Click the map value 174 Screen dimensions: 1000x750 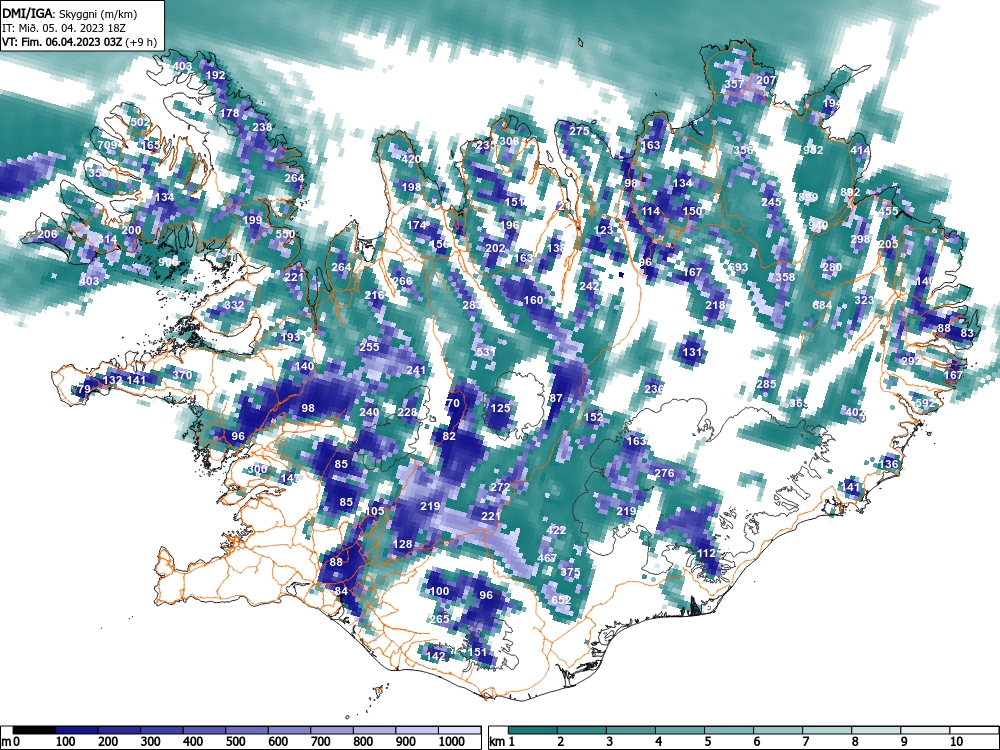[x=416, y=225]
